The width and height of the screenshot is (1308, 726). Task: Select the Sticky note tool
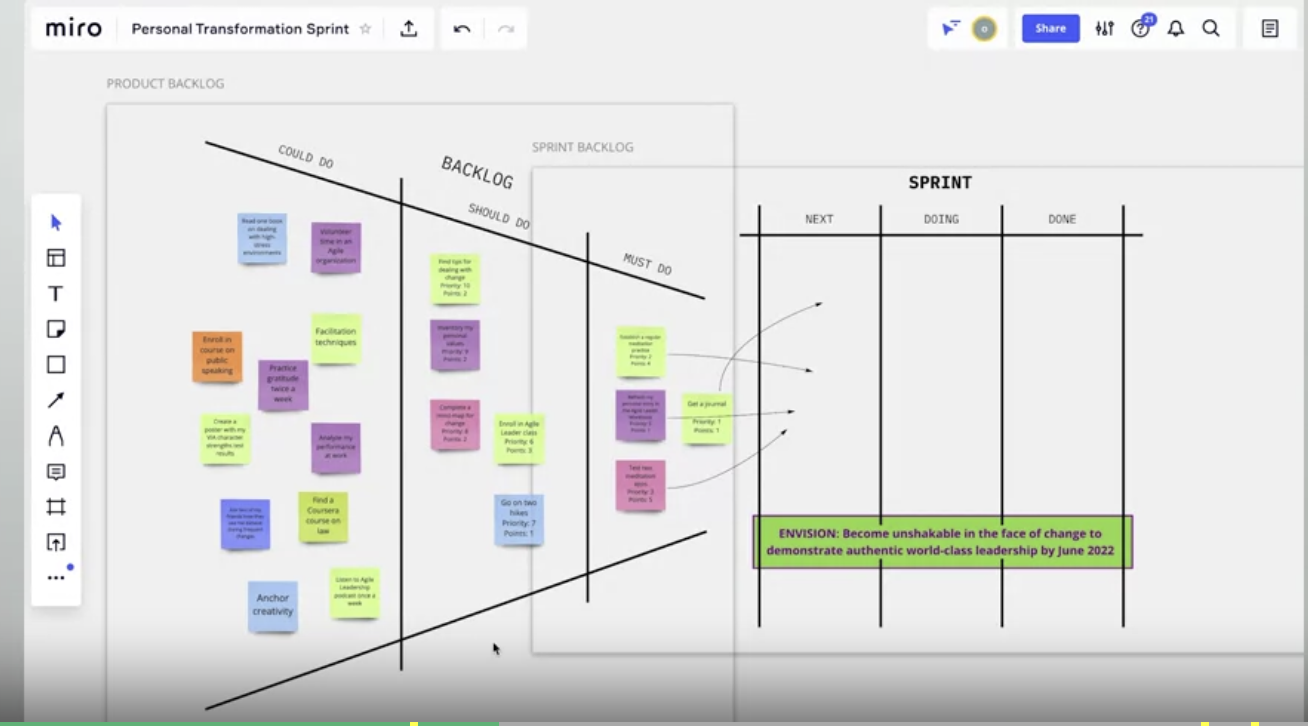(56, 329)
